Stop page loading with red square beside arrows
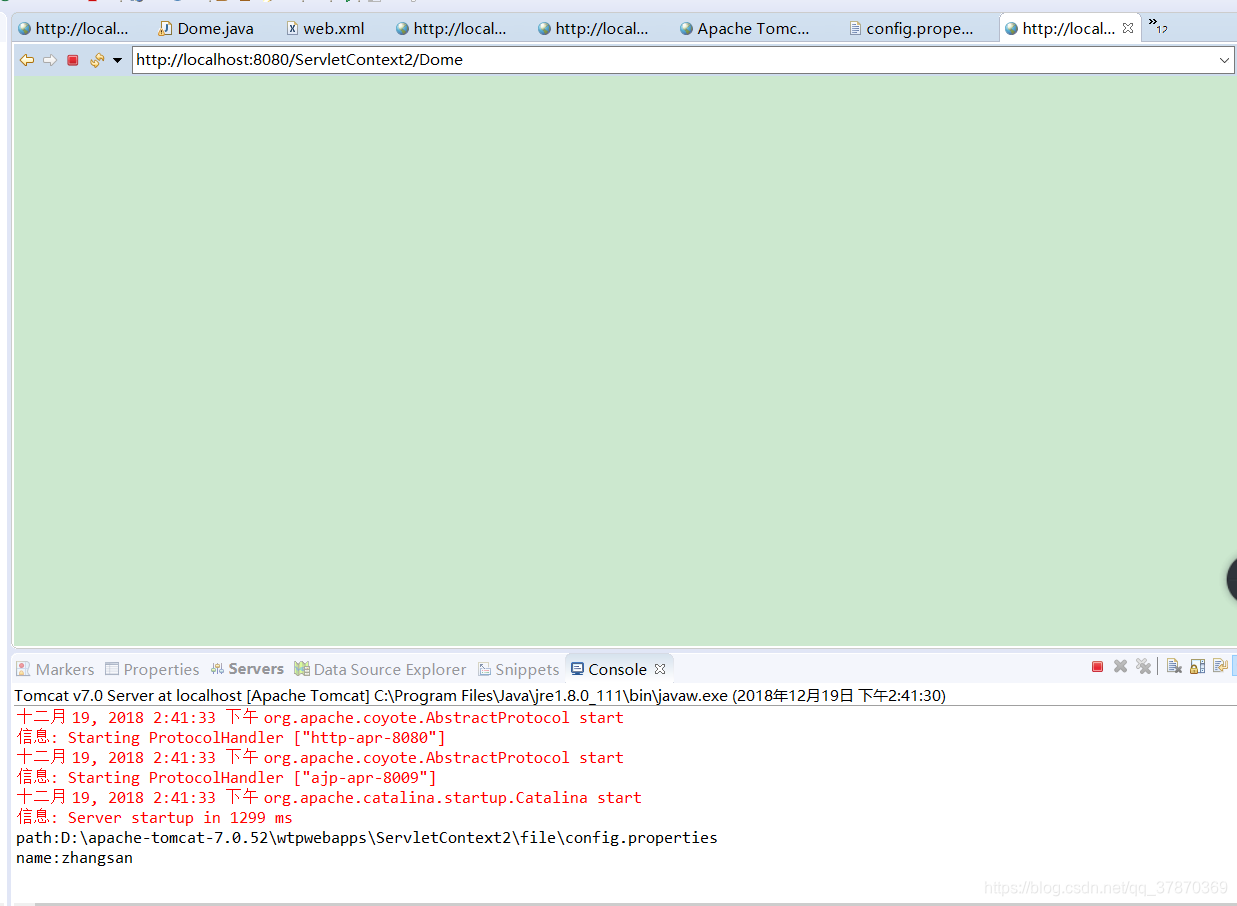 (72, 60)
